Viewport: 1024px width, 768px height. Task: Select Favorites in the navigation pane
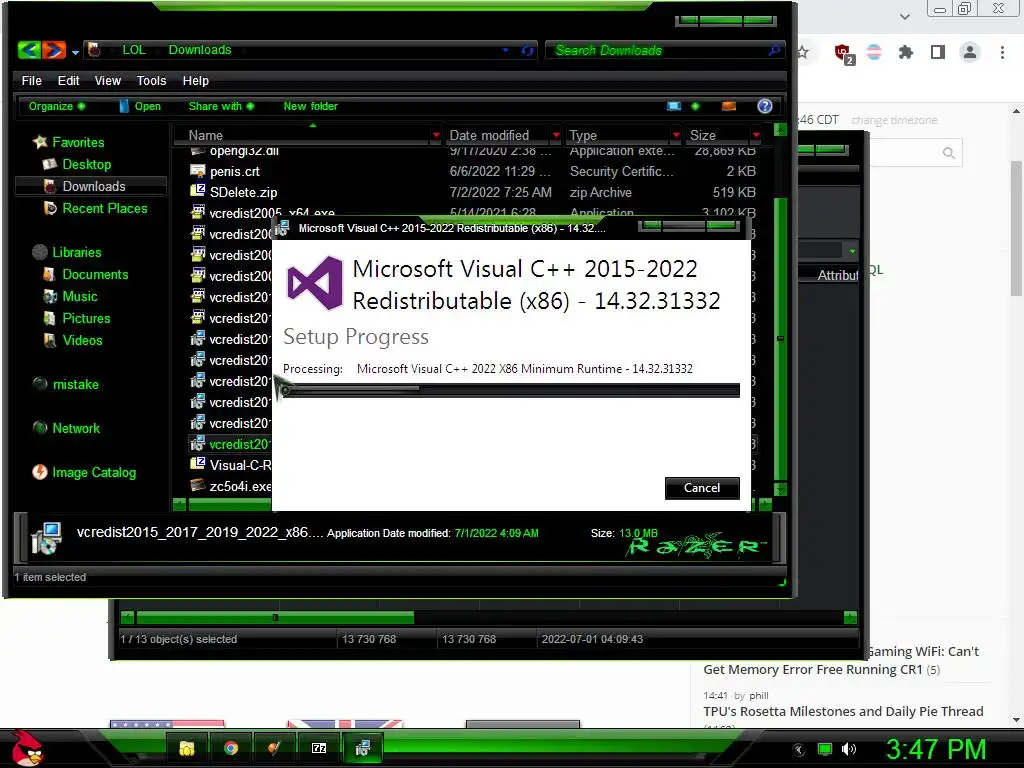69,142
